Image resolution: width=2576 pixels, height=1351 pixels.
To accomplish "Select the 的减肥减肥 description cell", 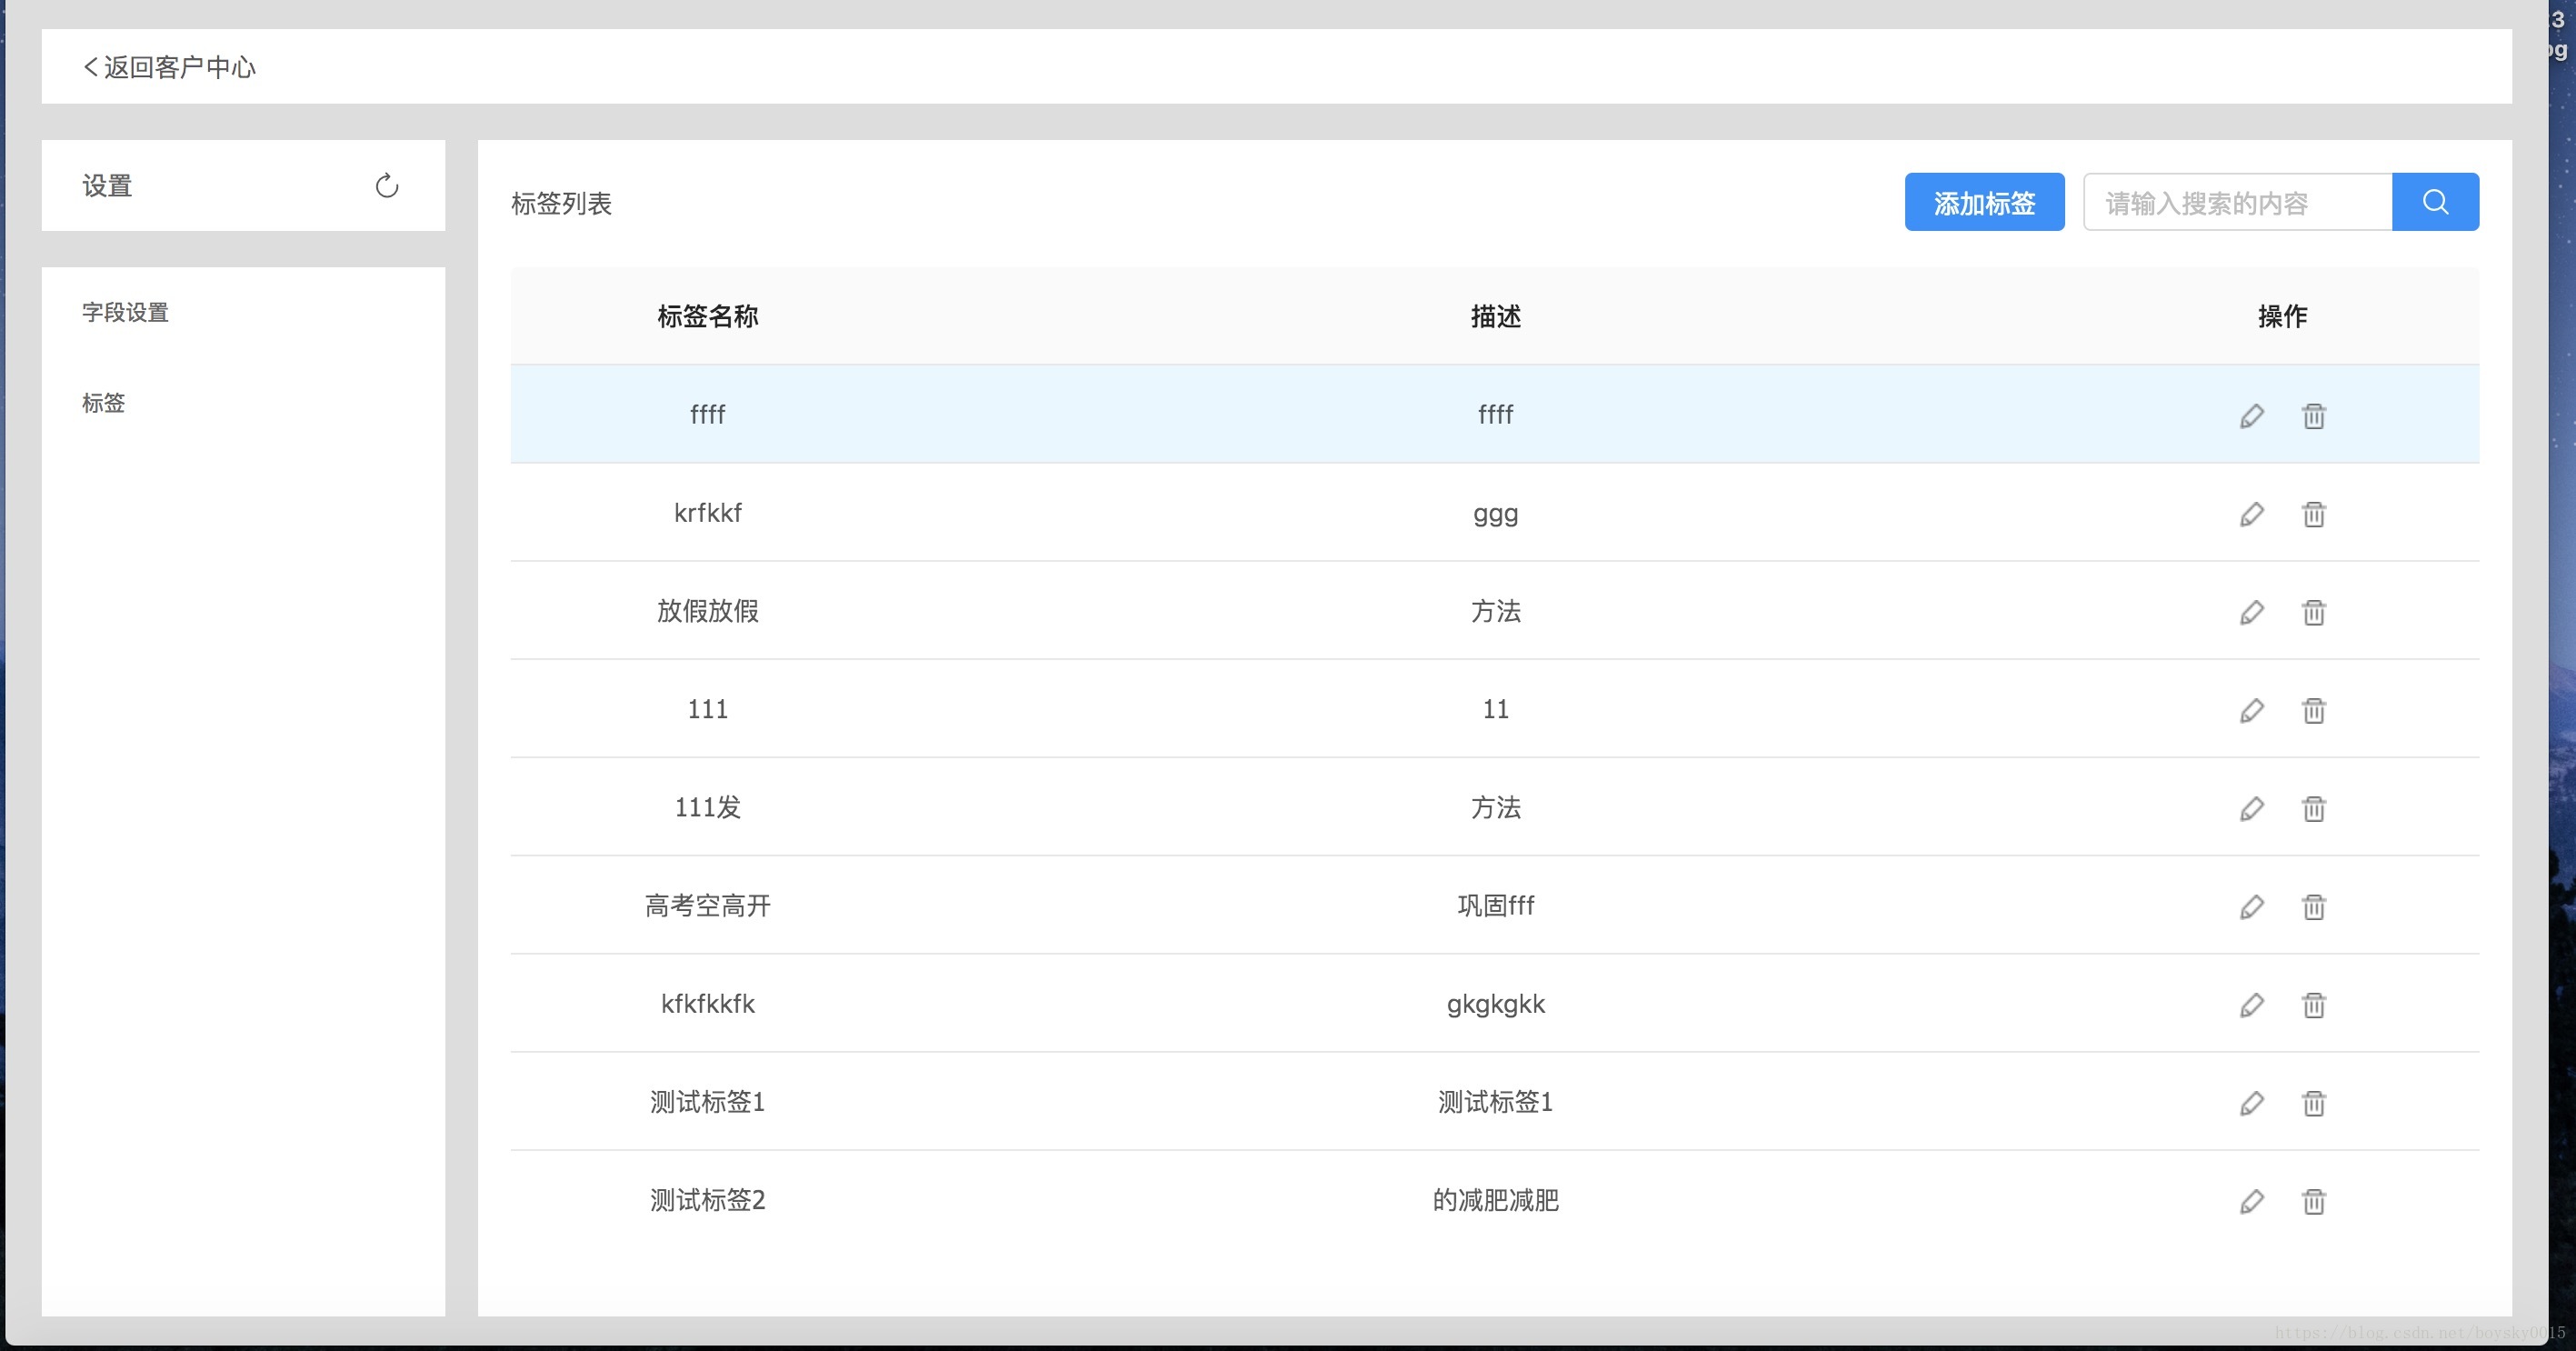I will pos(1495,1200).
